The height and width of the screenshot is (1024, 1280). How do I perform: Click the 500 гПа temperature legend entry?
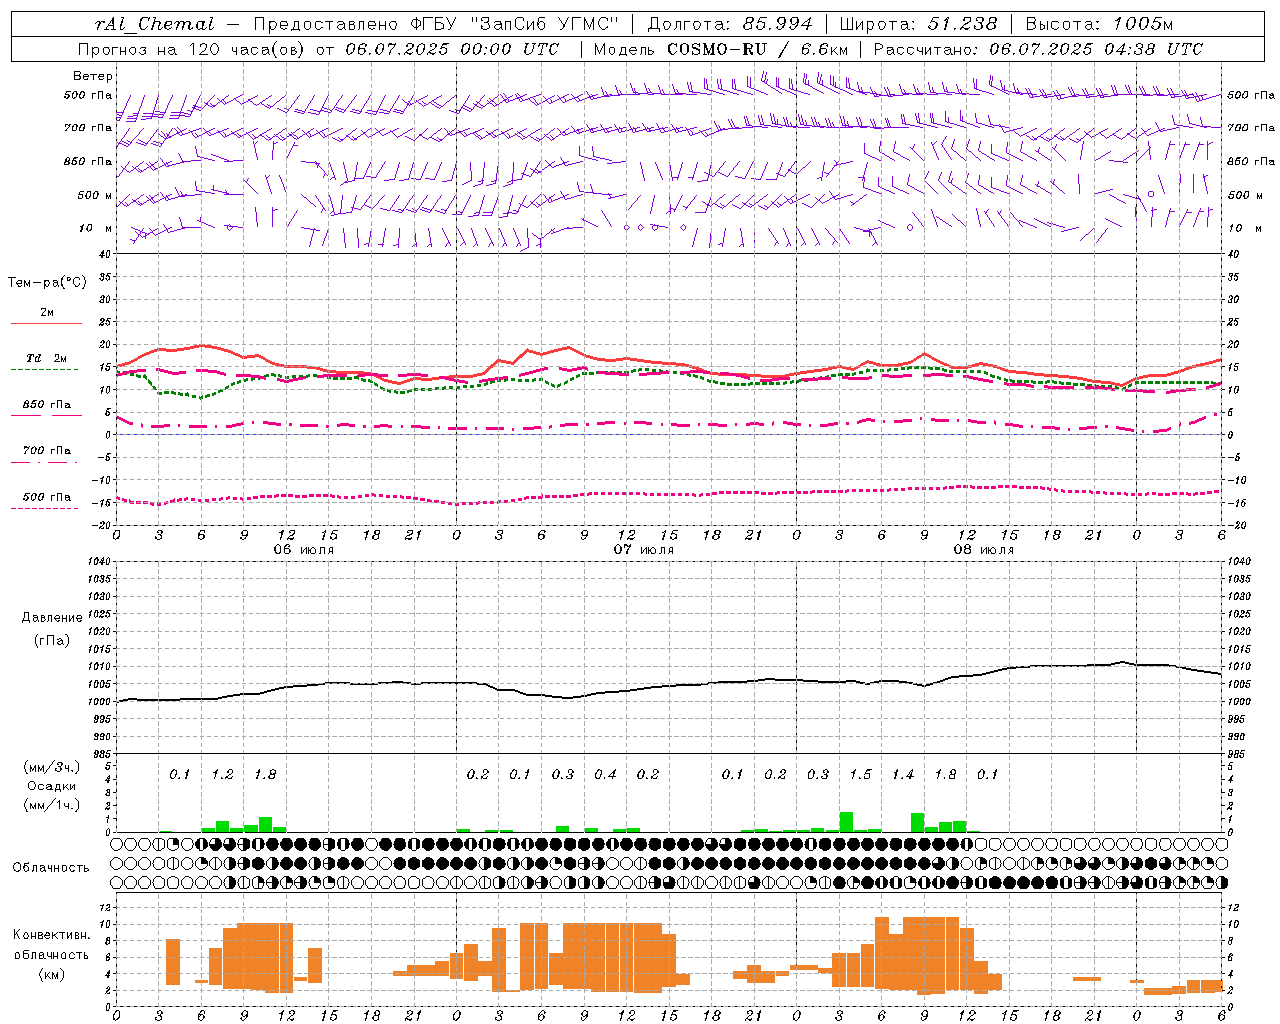coord(47,497)
